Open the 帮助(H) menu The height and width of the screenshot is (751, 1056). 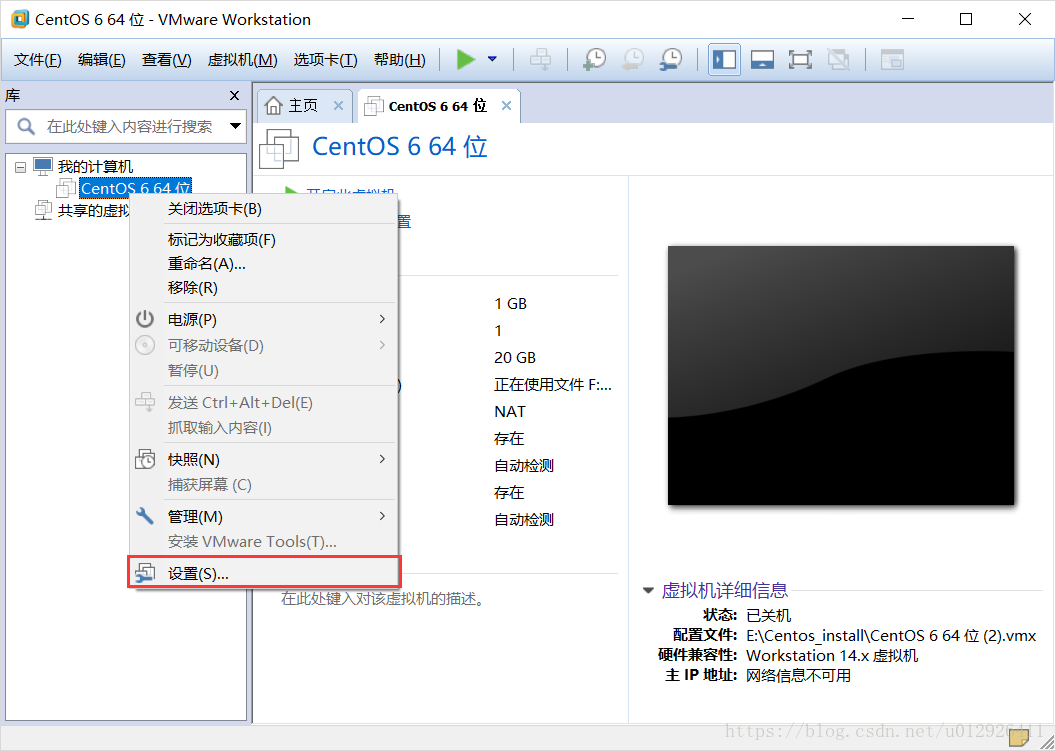(x=399, y=60)
